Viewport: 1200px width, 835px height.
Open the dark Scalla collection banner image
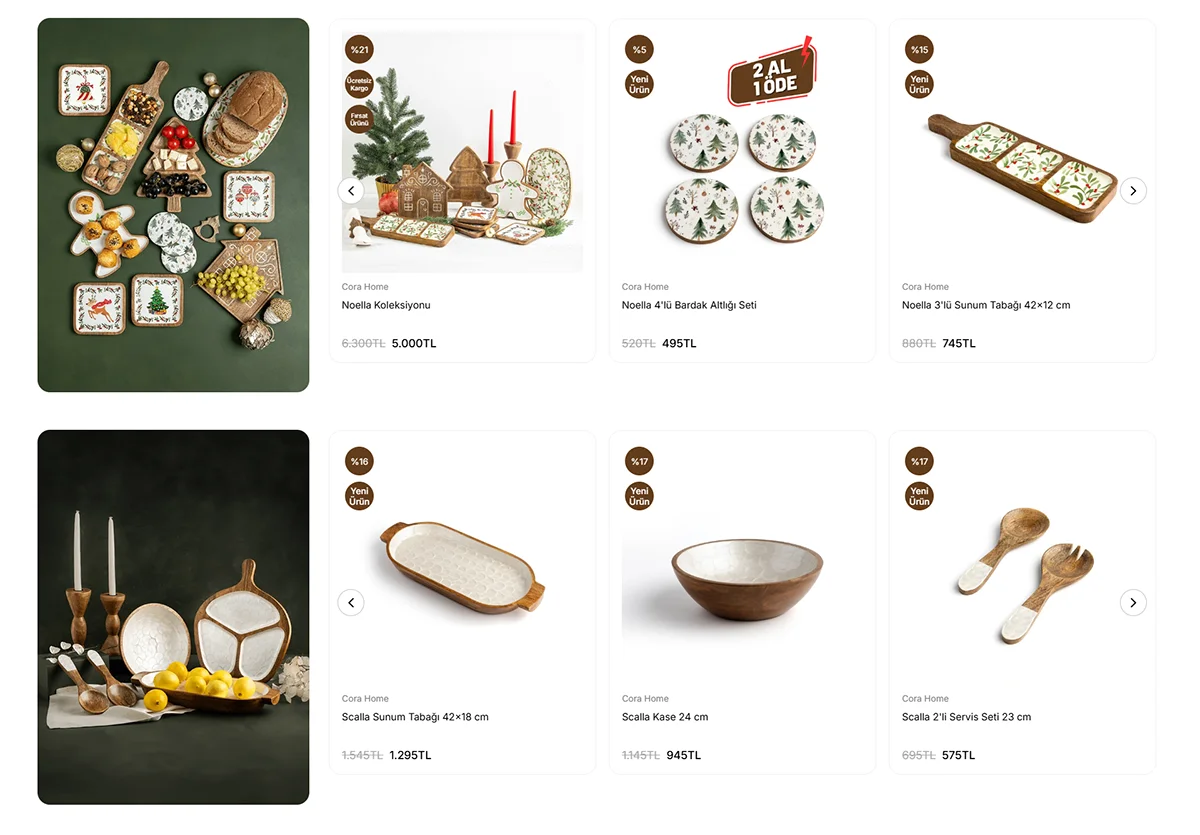pyautogui.click(x=173, y=617)
